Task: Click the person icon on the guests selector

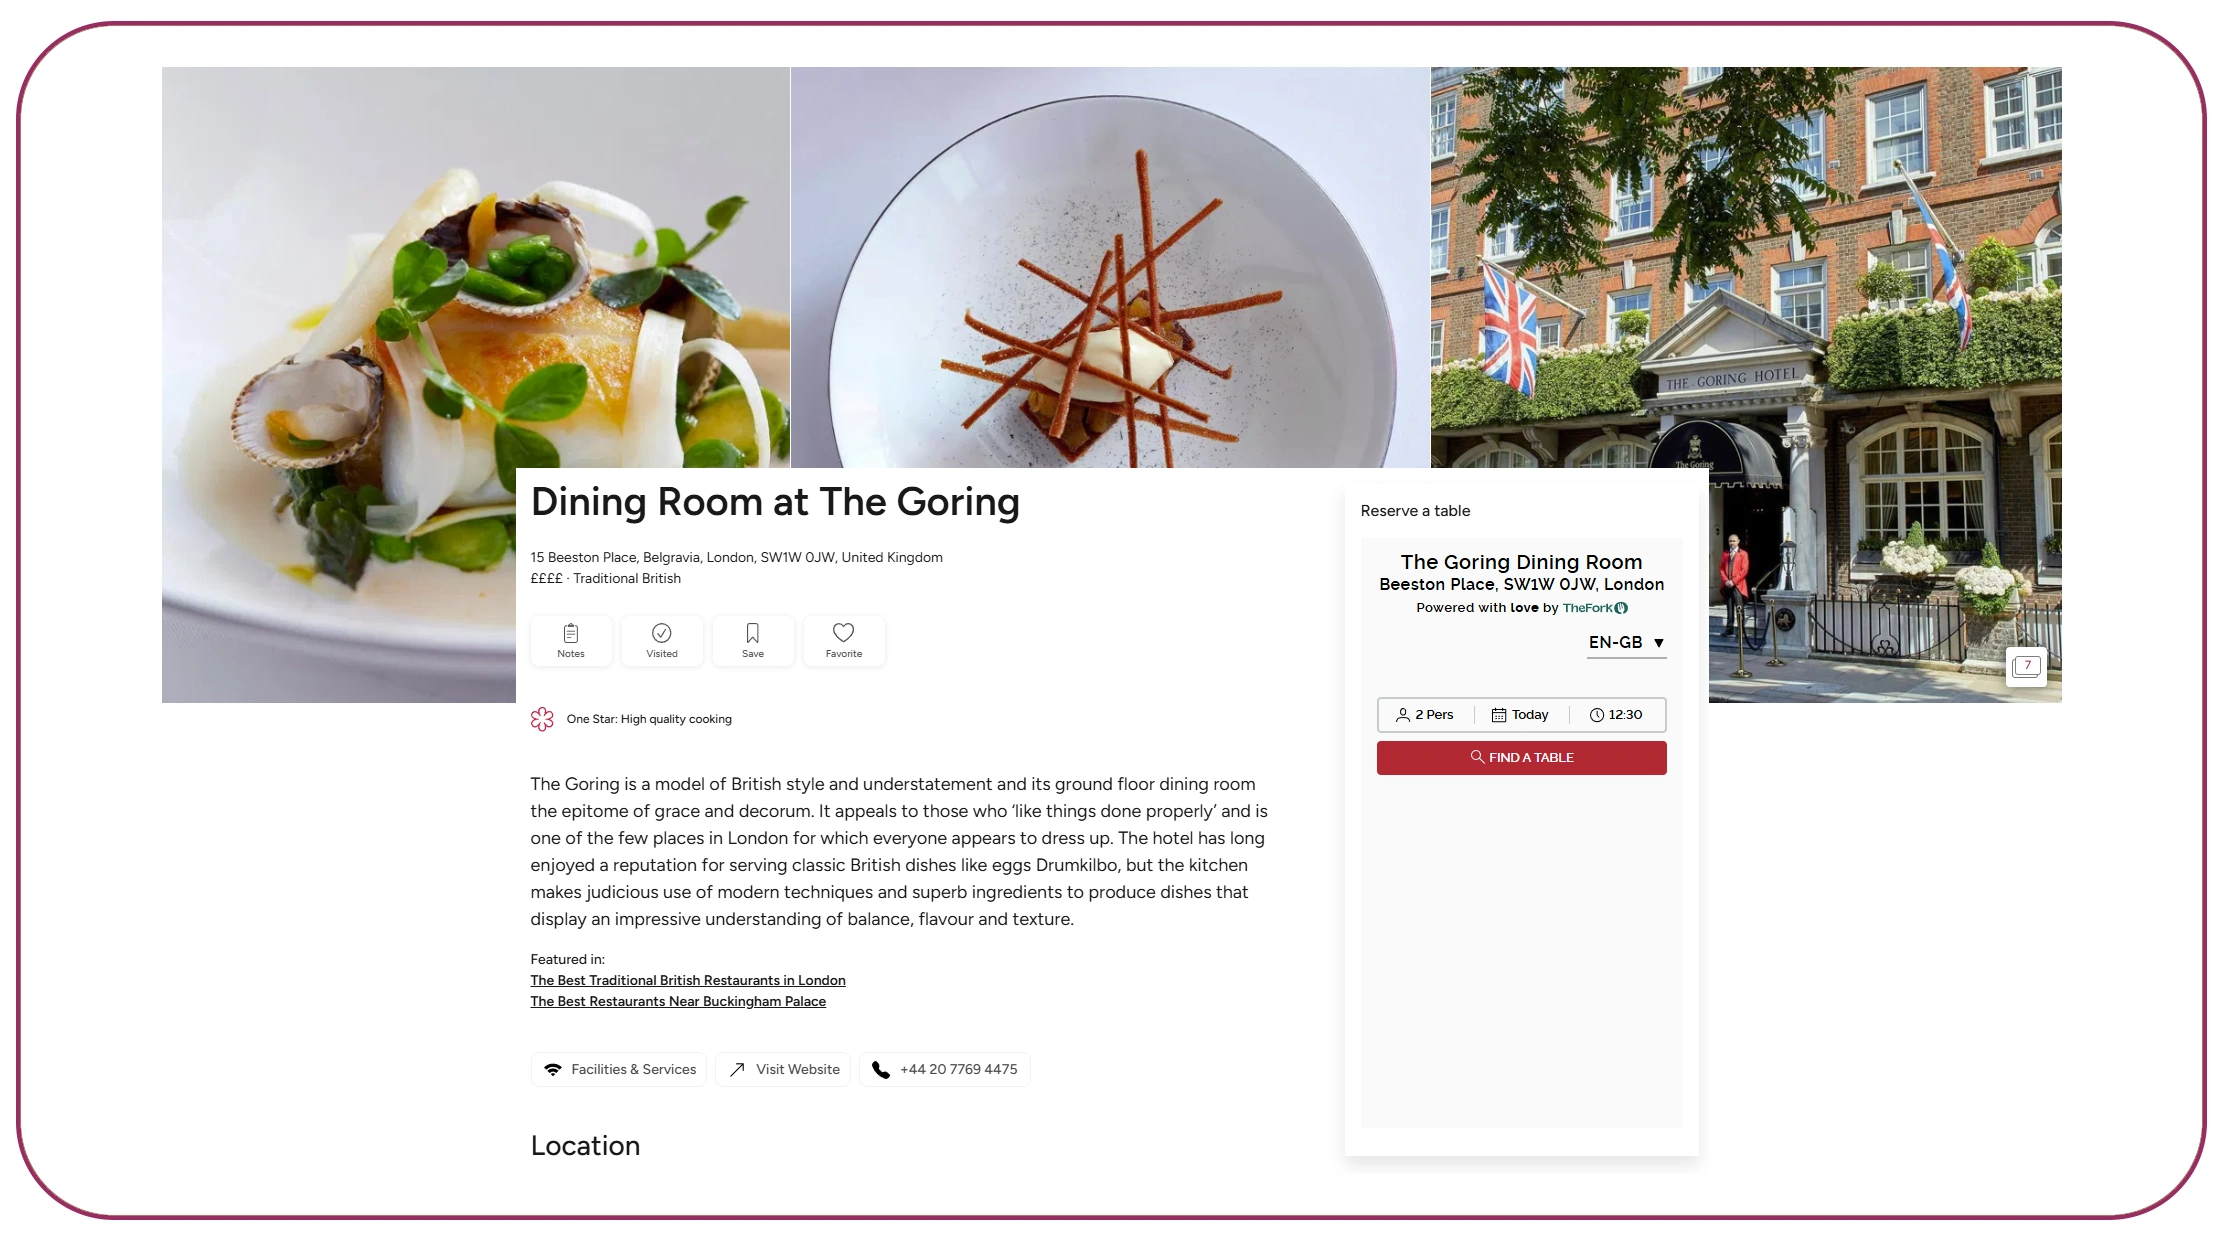Action: click(1404, 714)
